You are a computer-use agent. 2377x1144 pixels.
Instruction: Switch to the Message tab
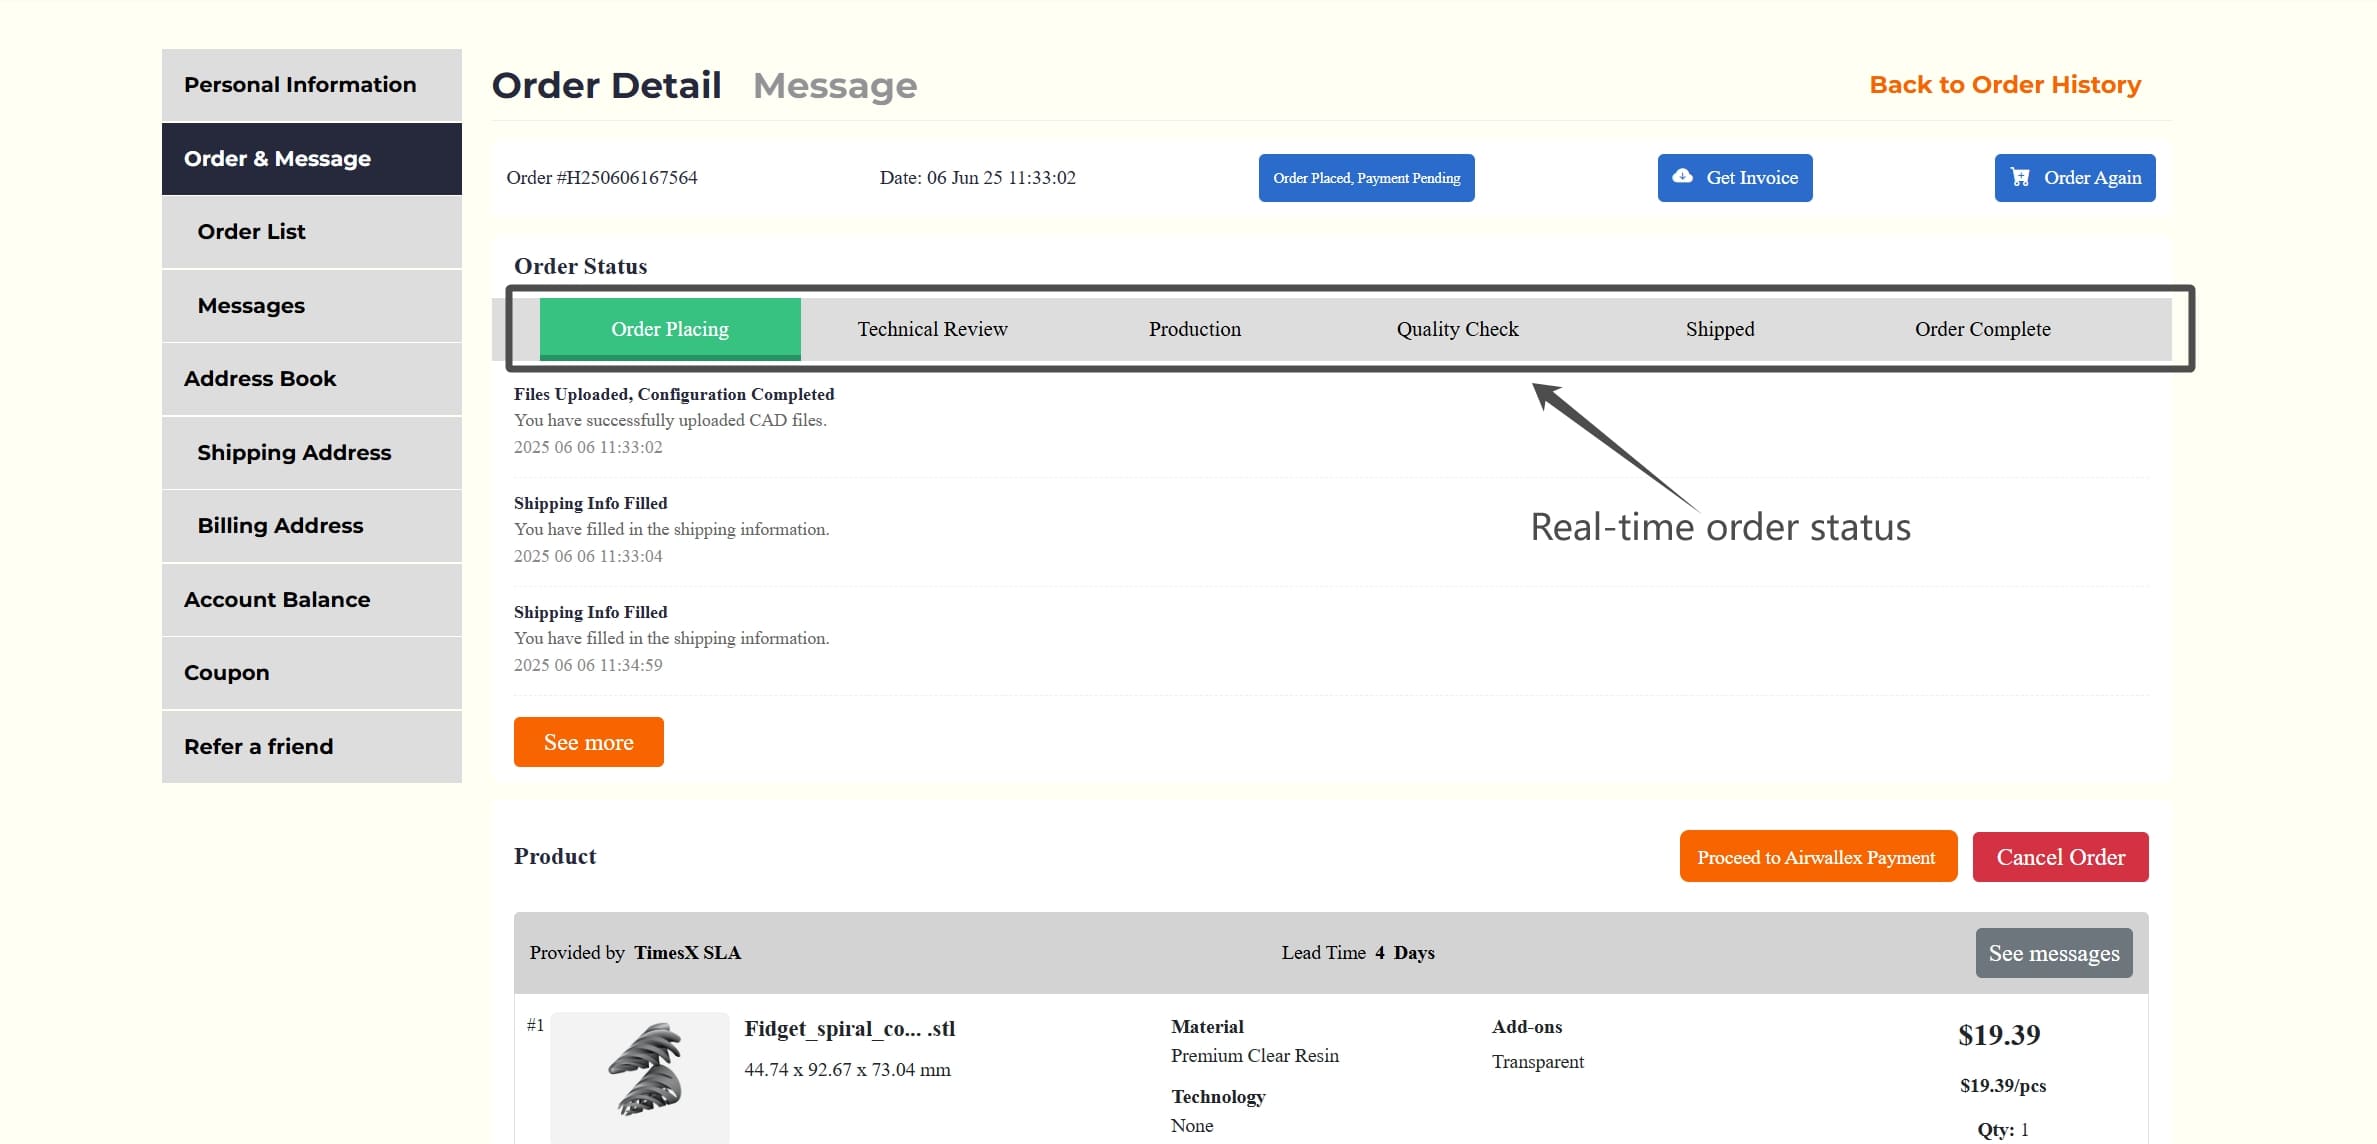[x=836, y=85]
